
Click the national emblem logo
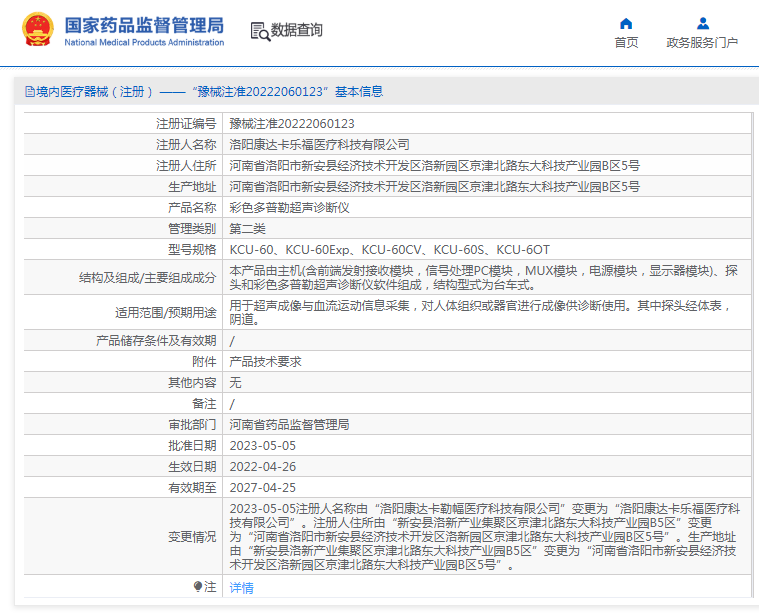38,30
